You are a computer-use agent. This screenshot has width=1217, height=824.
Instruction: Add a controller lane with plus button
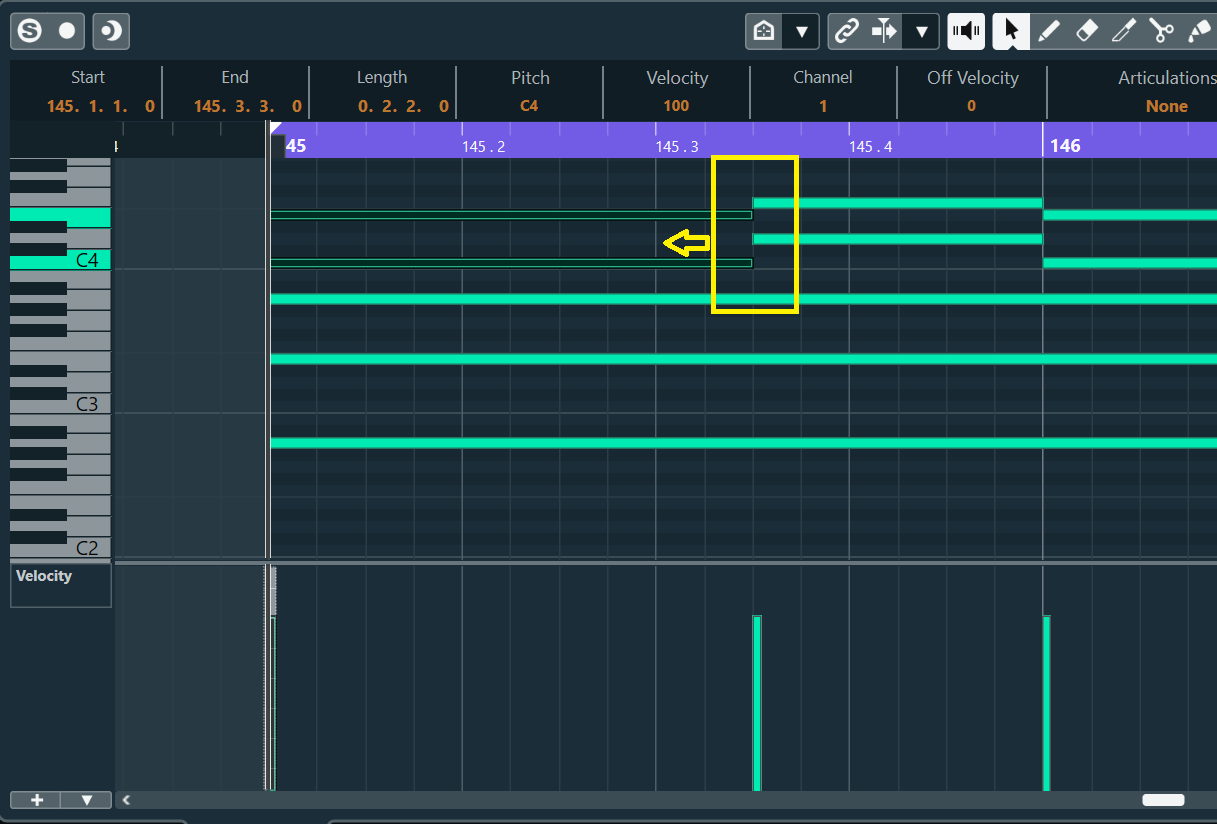pos(37,800)
